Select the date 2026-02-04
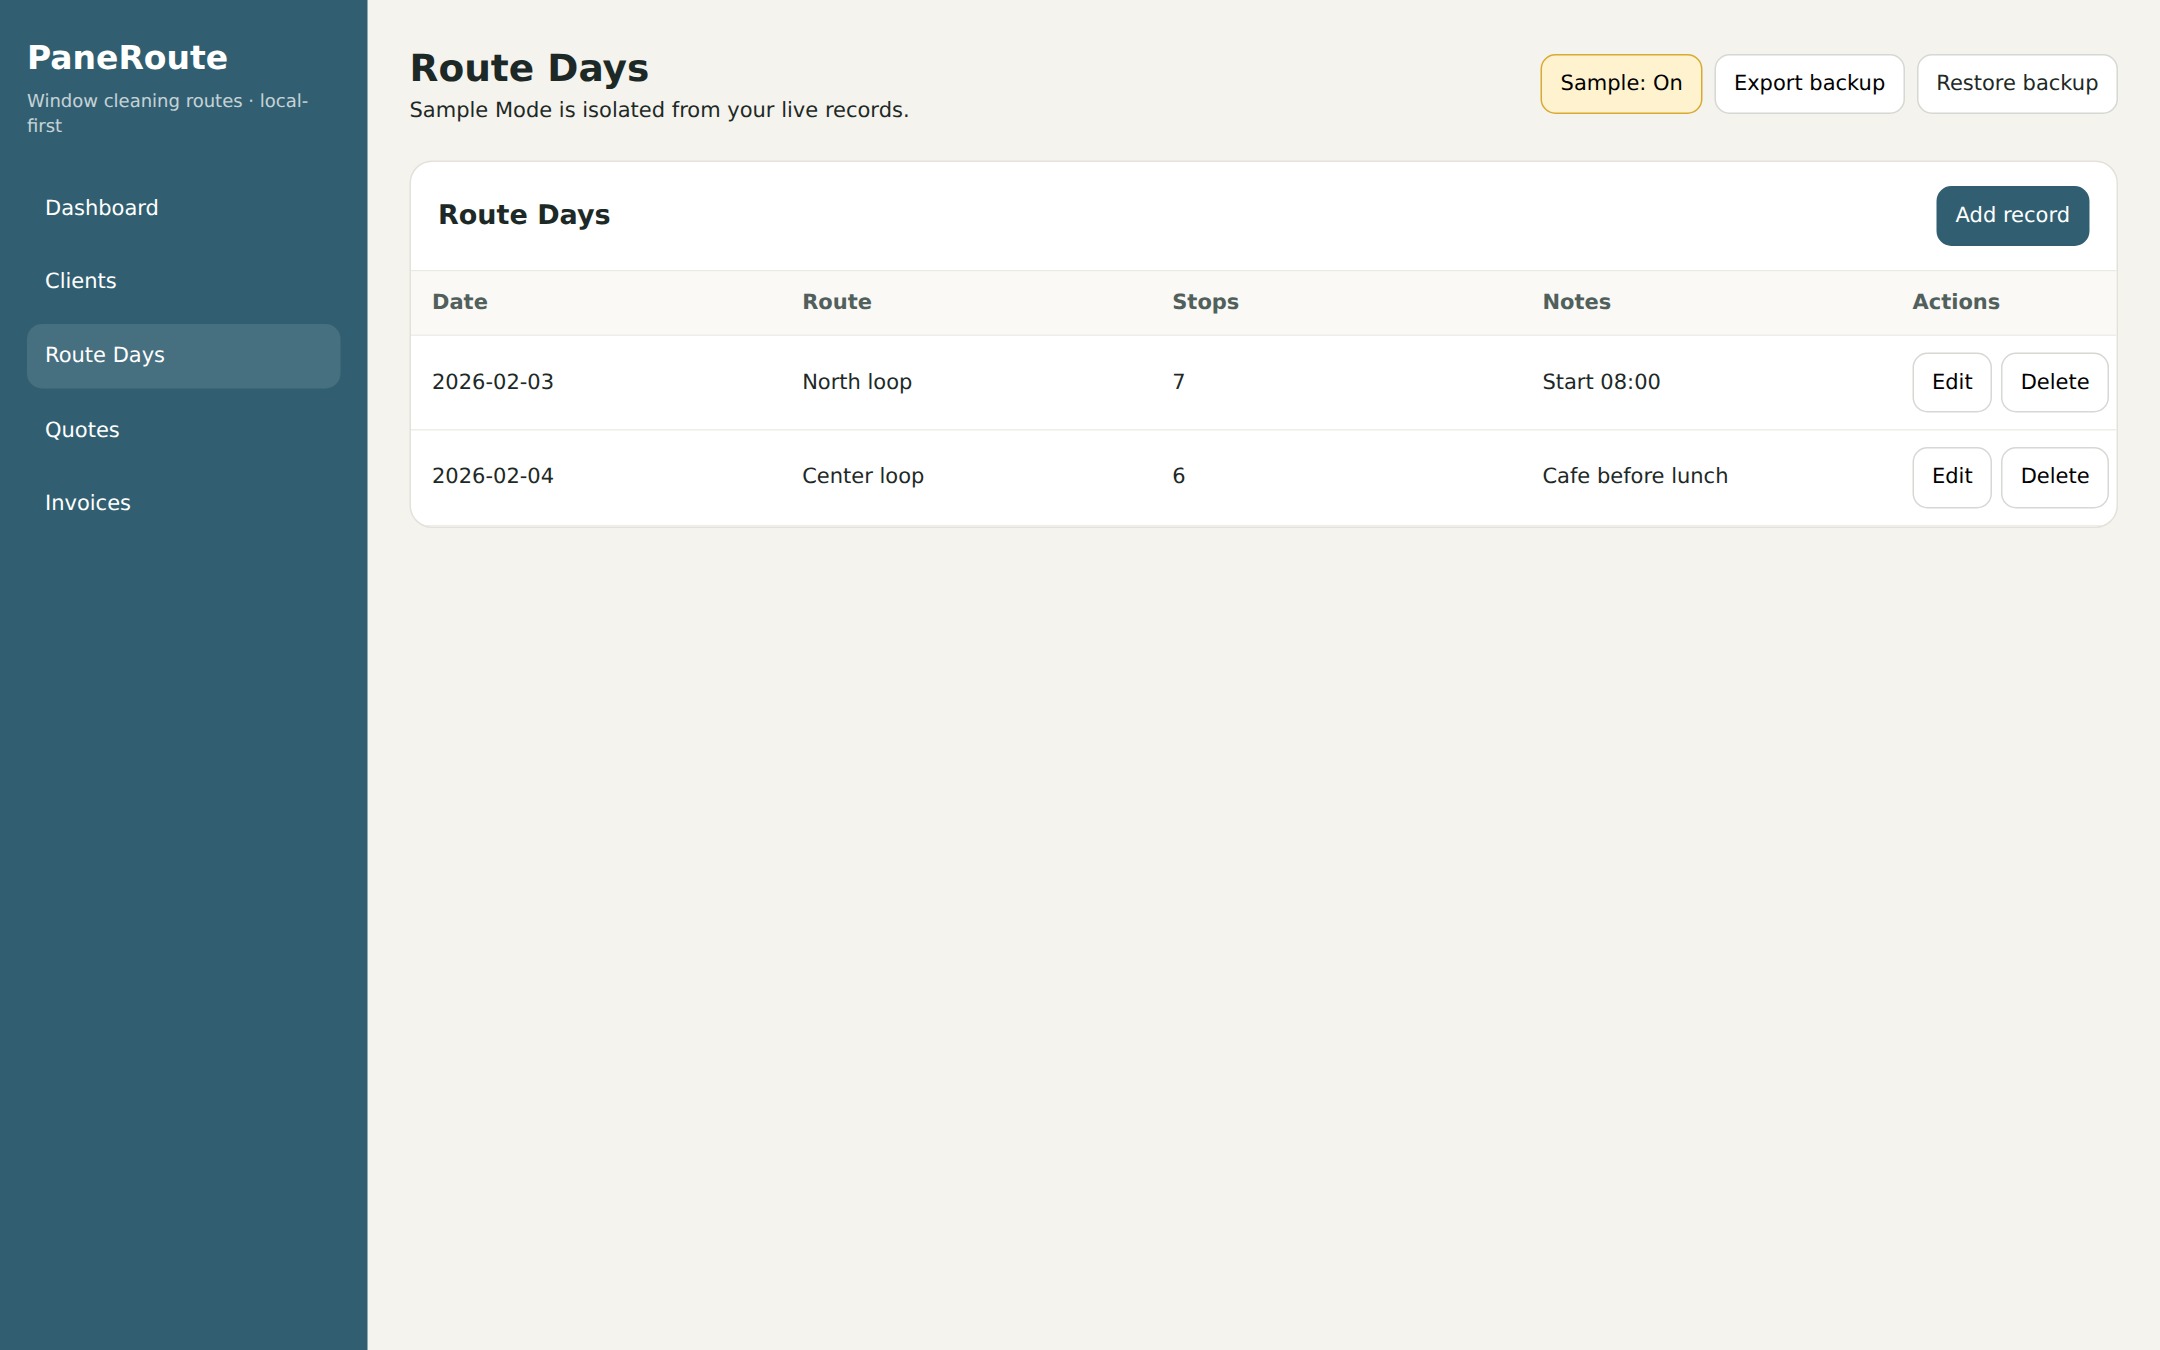Viewport: 2160px width, 1350px height. [x=492, y=476]
